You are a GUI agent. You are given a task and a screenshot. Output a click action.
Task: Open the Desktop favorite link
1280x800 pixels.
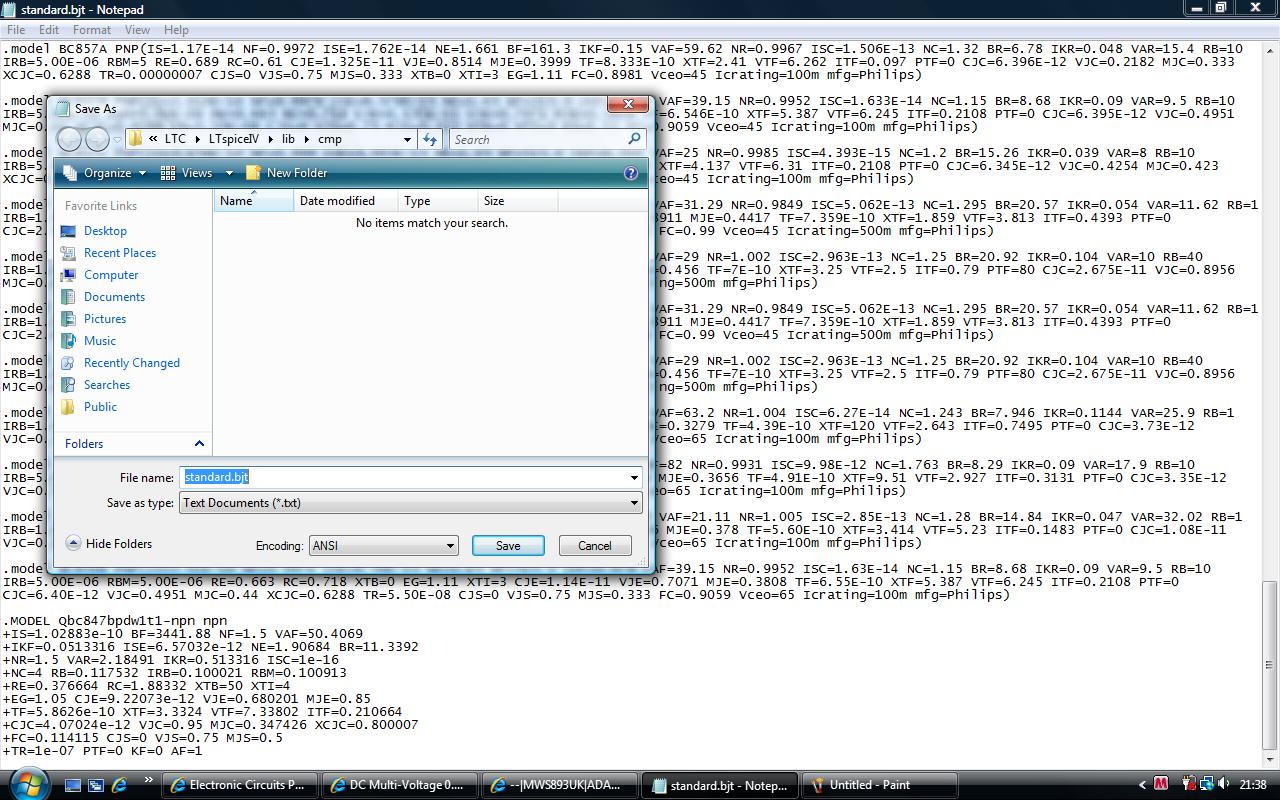pyautogui.click(x=105, y=231)
